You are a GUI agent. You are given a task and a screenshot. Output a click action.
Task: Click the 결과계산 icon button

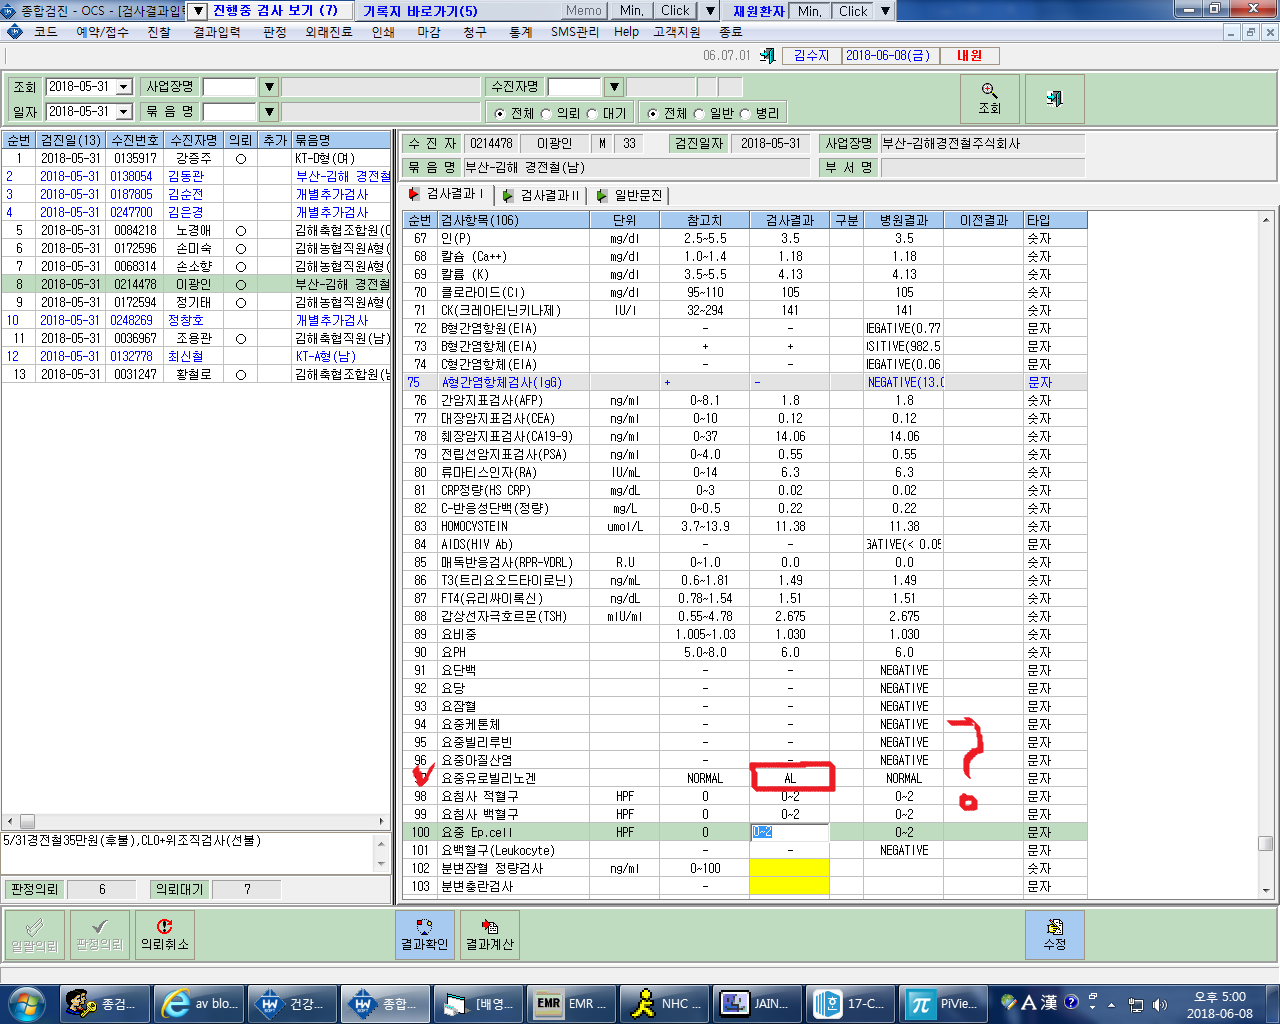click(490, 934)
